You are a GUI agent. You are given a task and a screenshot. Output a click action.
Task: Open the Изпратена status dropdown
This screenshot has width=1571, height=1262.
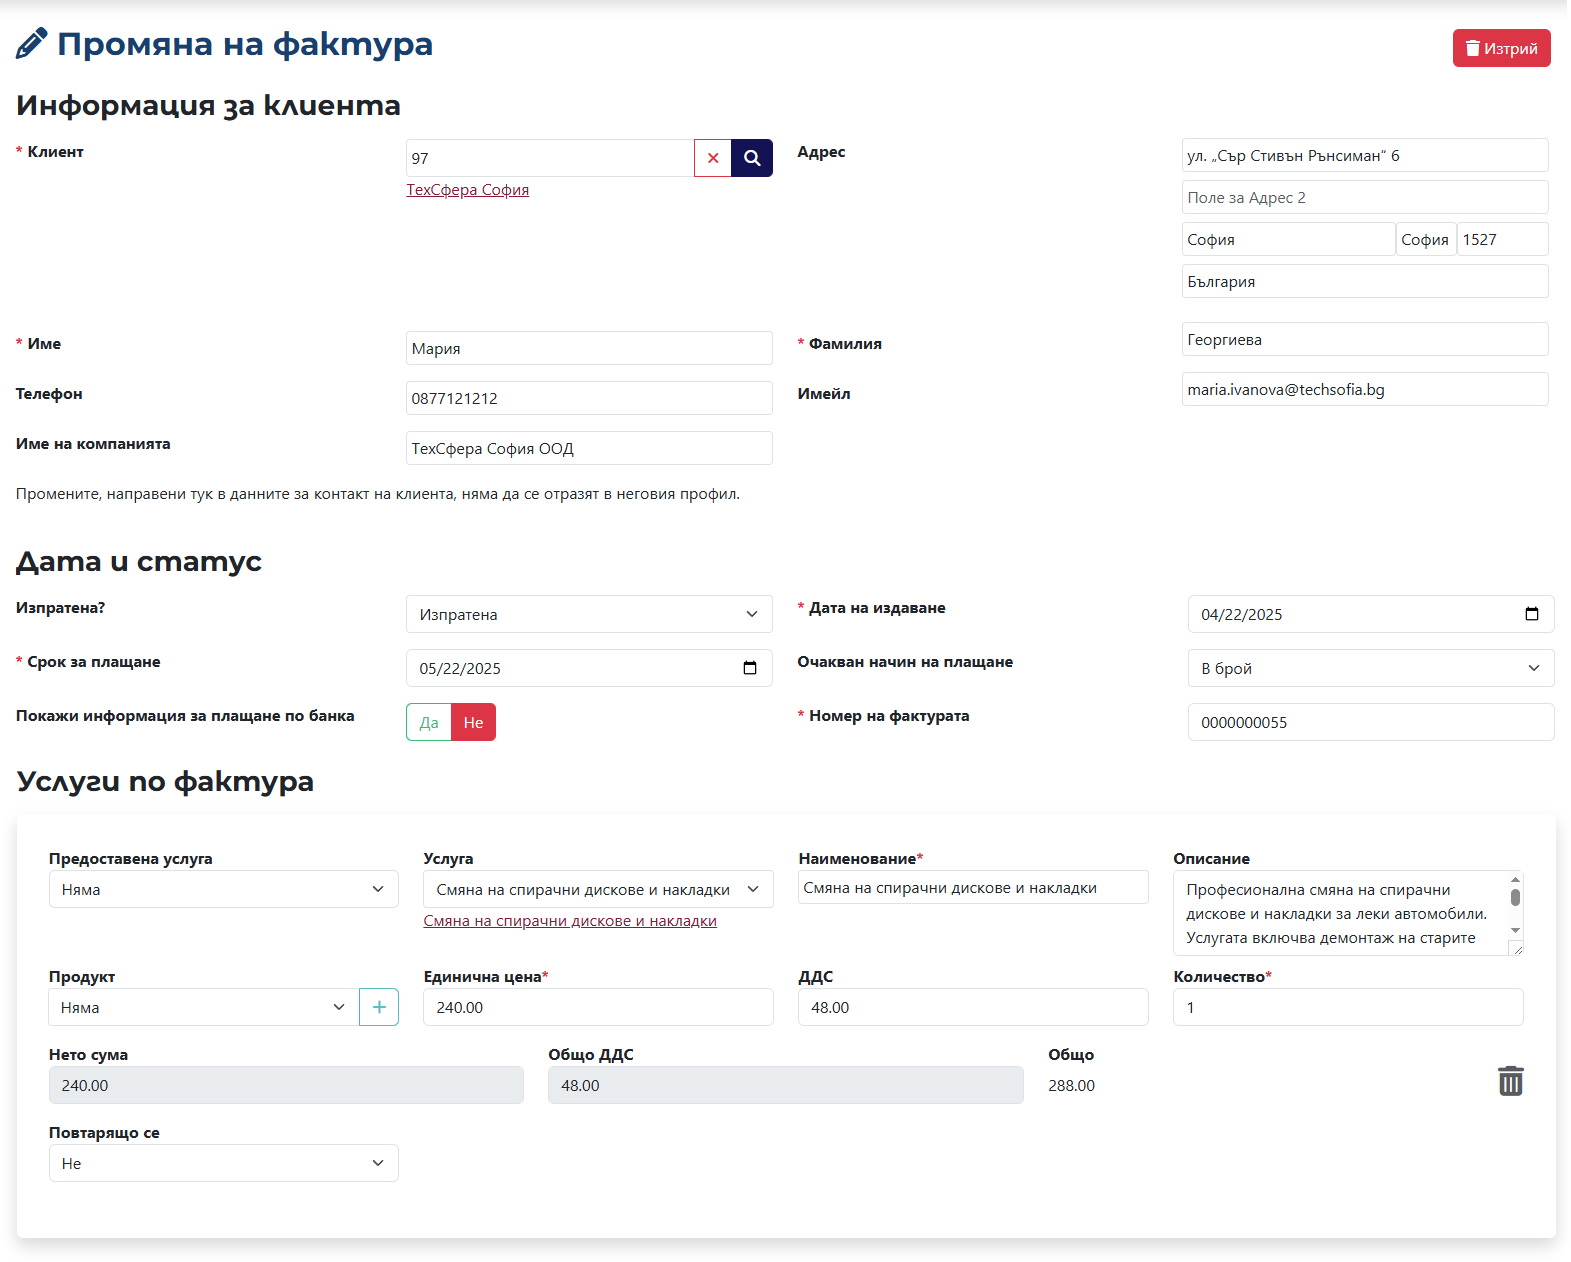click(589, 614)
